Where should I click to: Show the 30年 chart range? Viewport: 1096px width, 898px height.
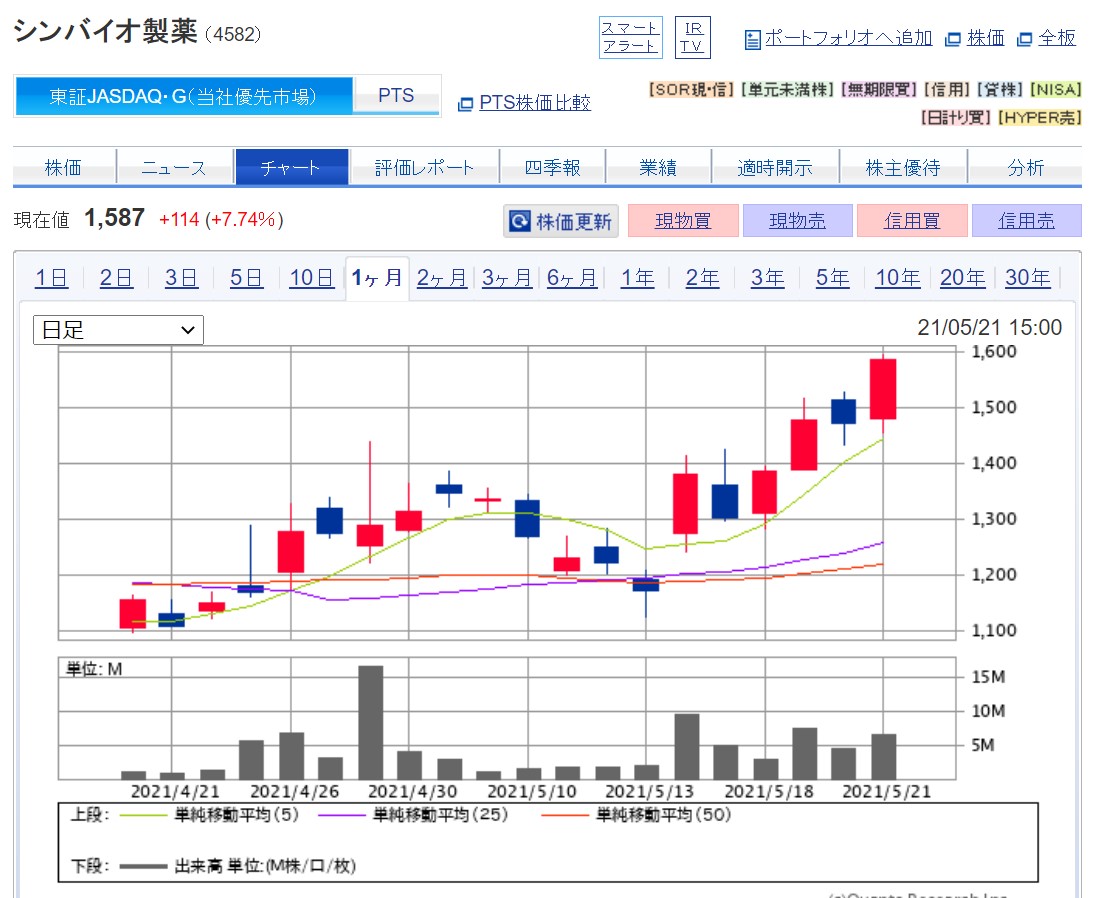pos(1027,278)
